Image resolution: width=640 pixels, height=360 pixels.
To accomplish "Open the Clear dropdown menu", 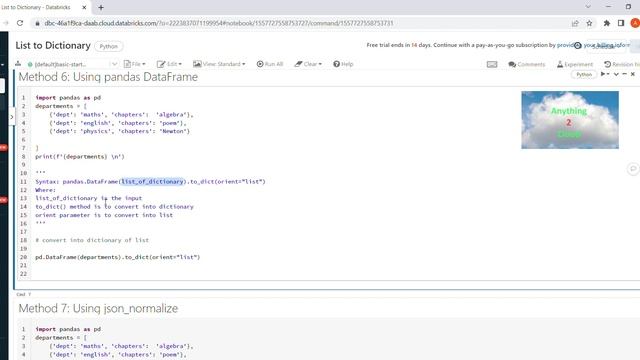I will [x=308, y=64].
